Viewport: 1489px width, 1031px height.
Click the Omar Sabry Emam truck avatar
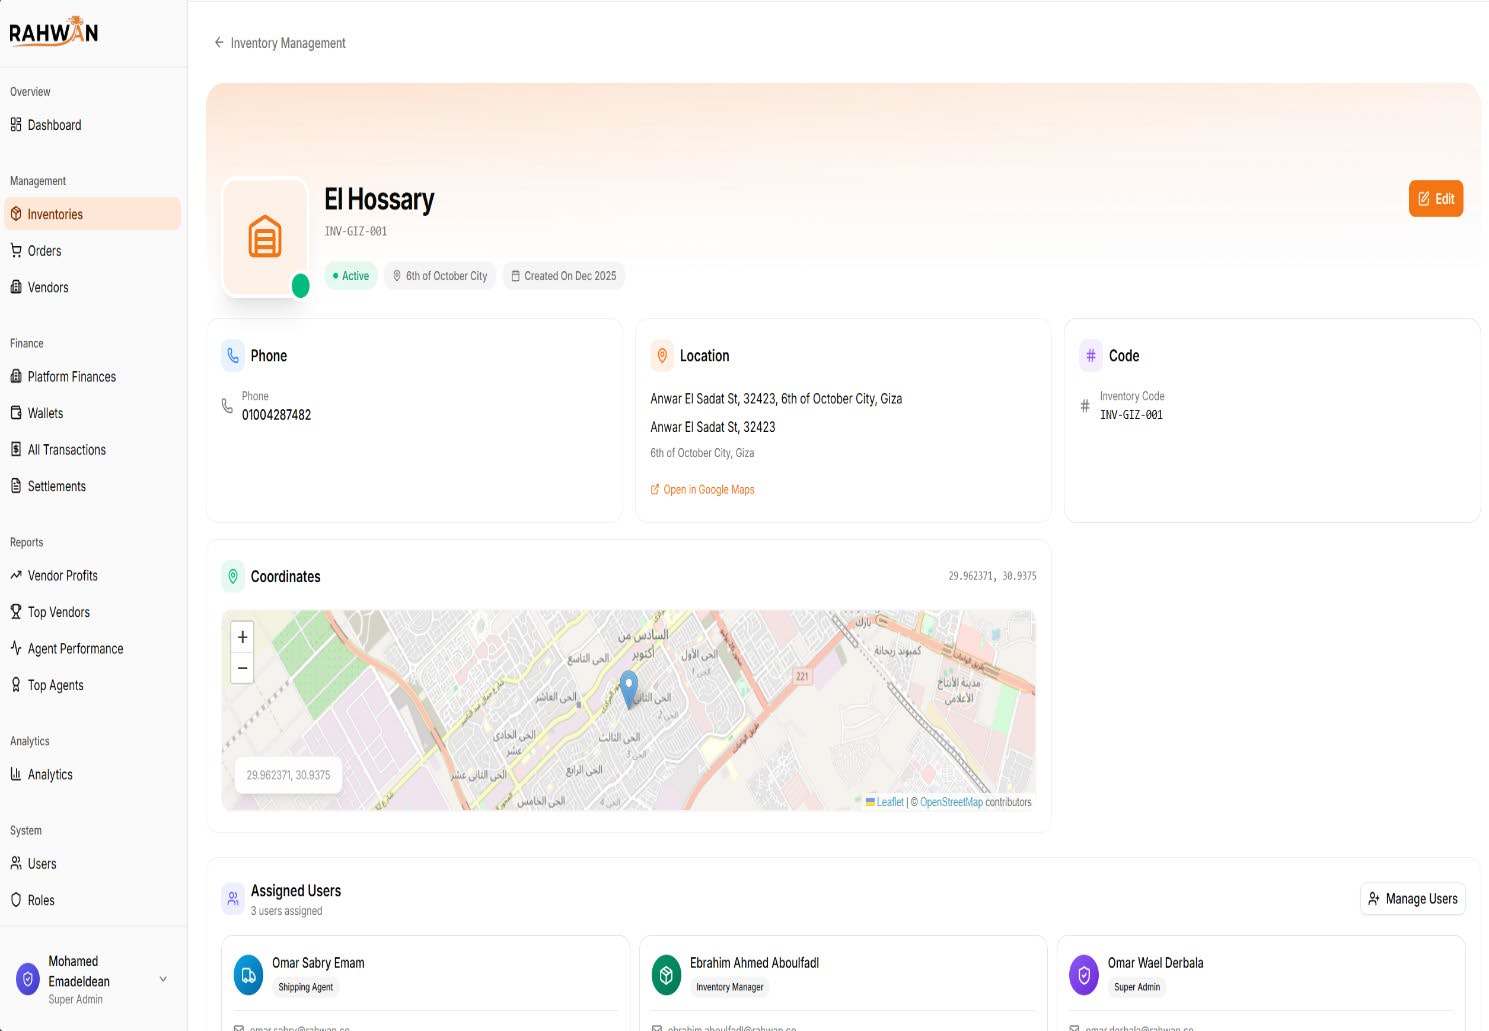[x=248, y=975]
